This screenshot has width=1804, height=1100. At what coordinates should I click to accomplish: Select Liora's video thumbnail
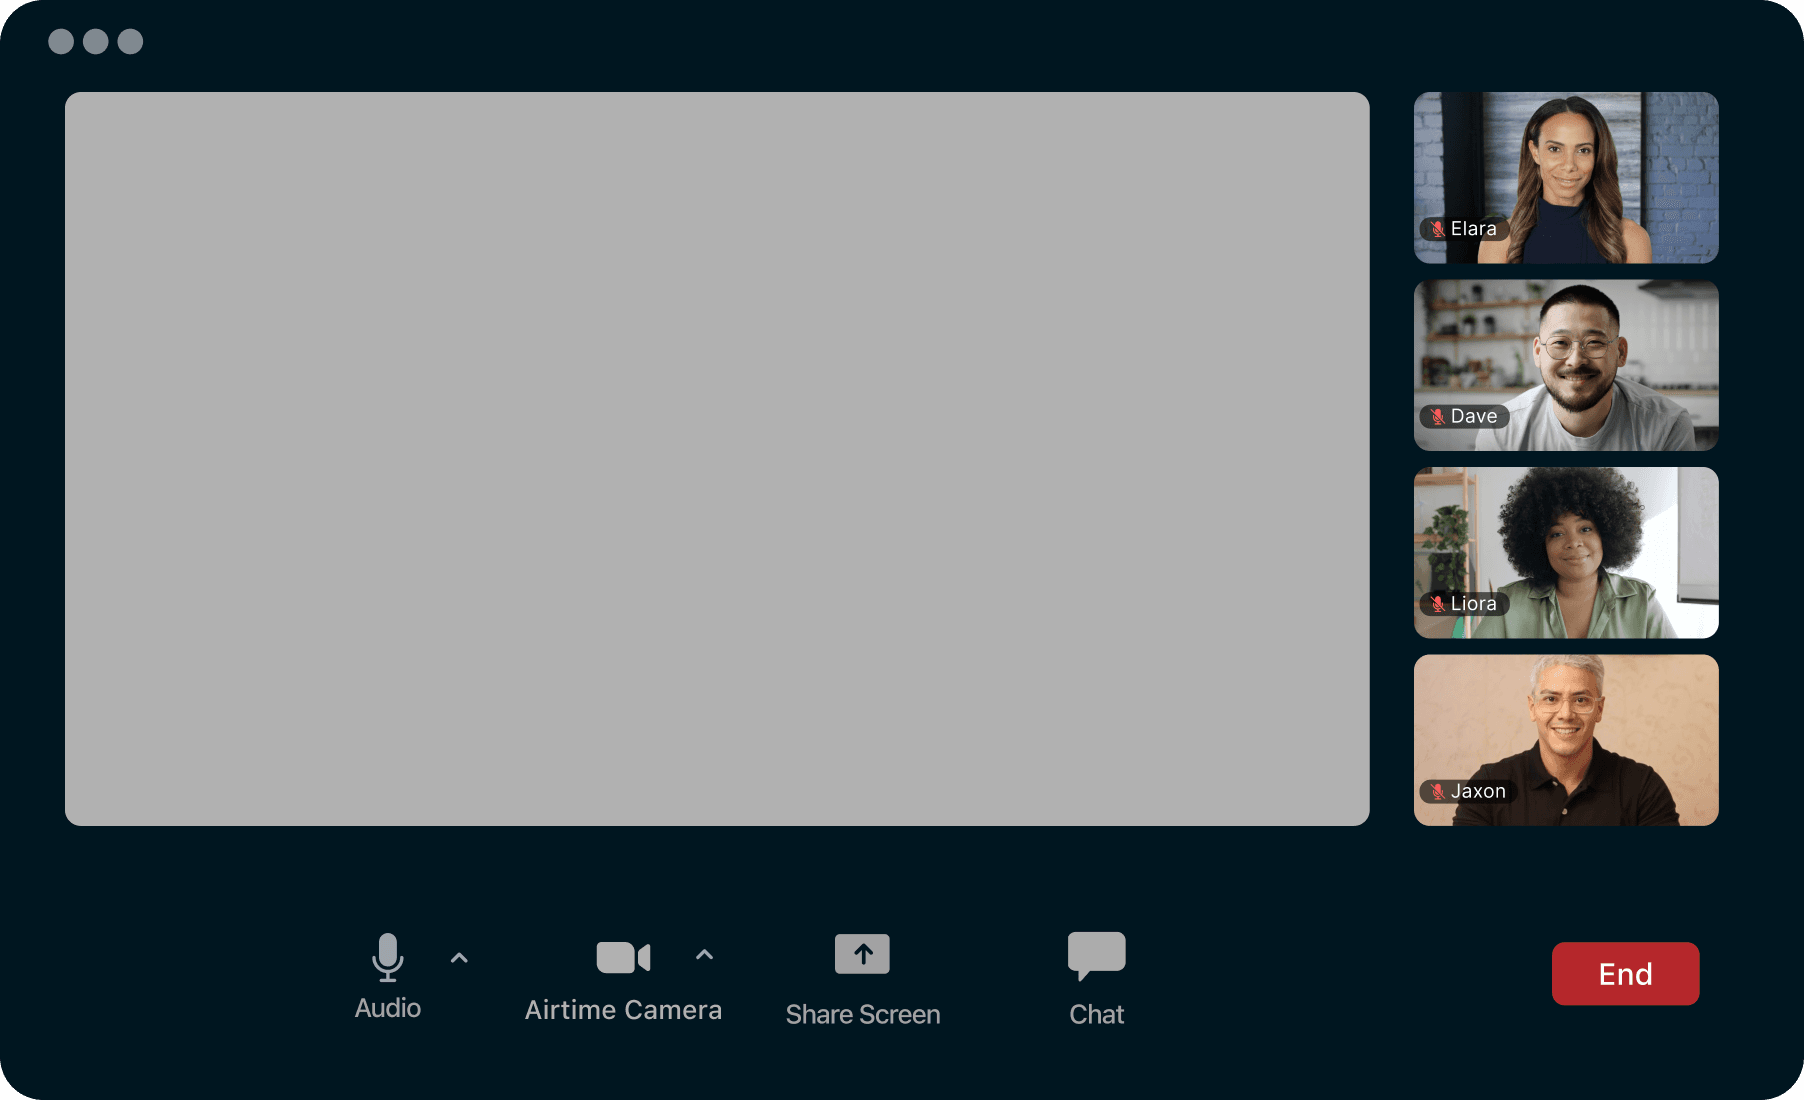tap(1566, 552)
